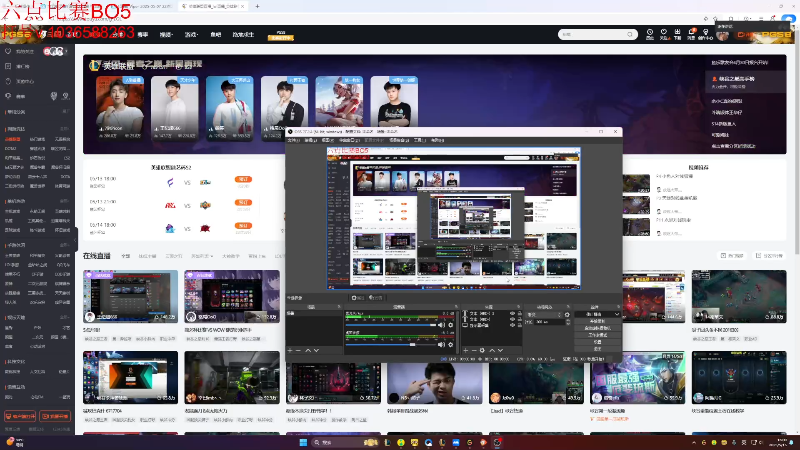Hide the second text source with its eye icon

tap(512, 319)
